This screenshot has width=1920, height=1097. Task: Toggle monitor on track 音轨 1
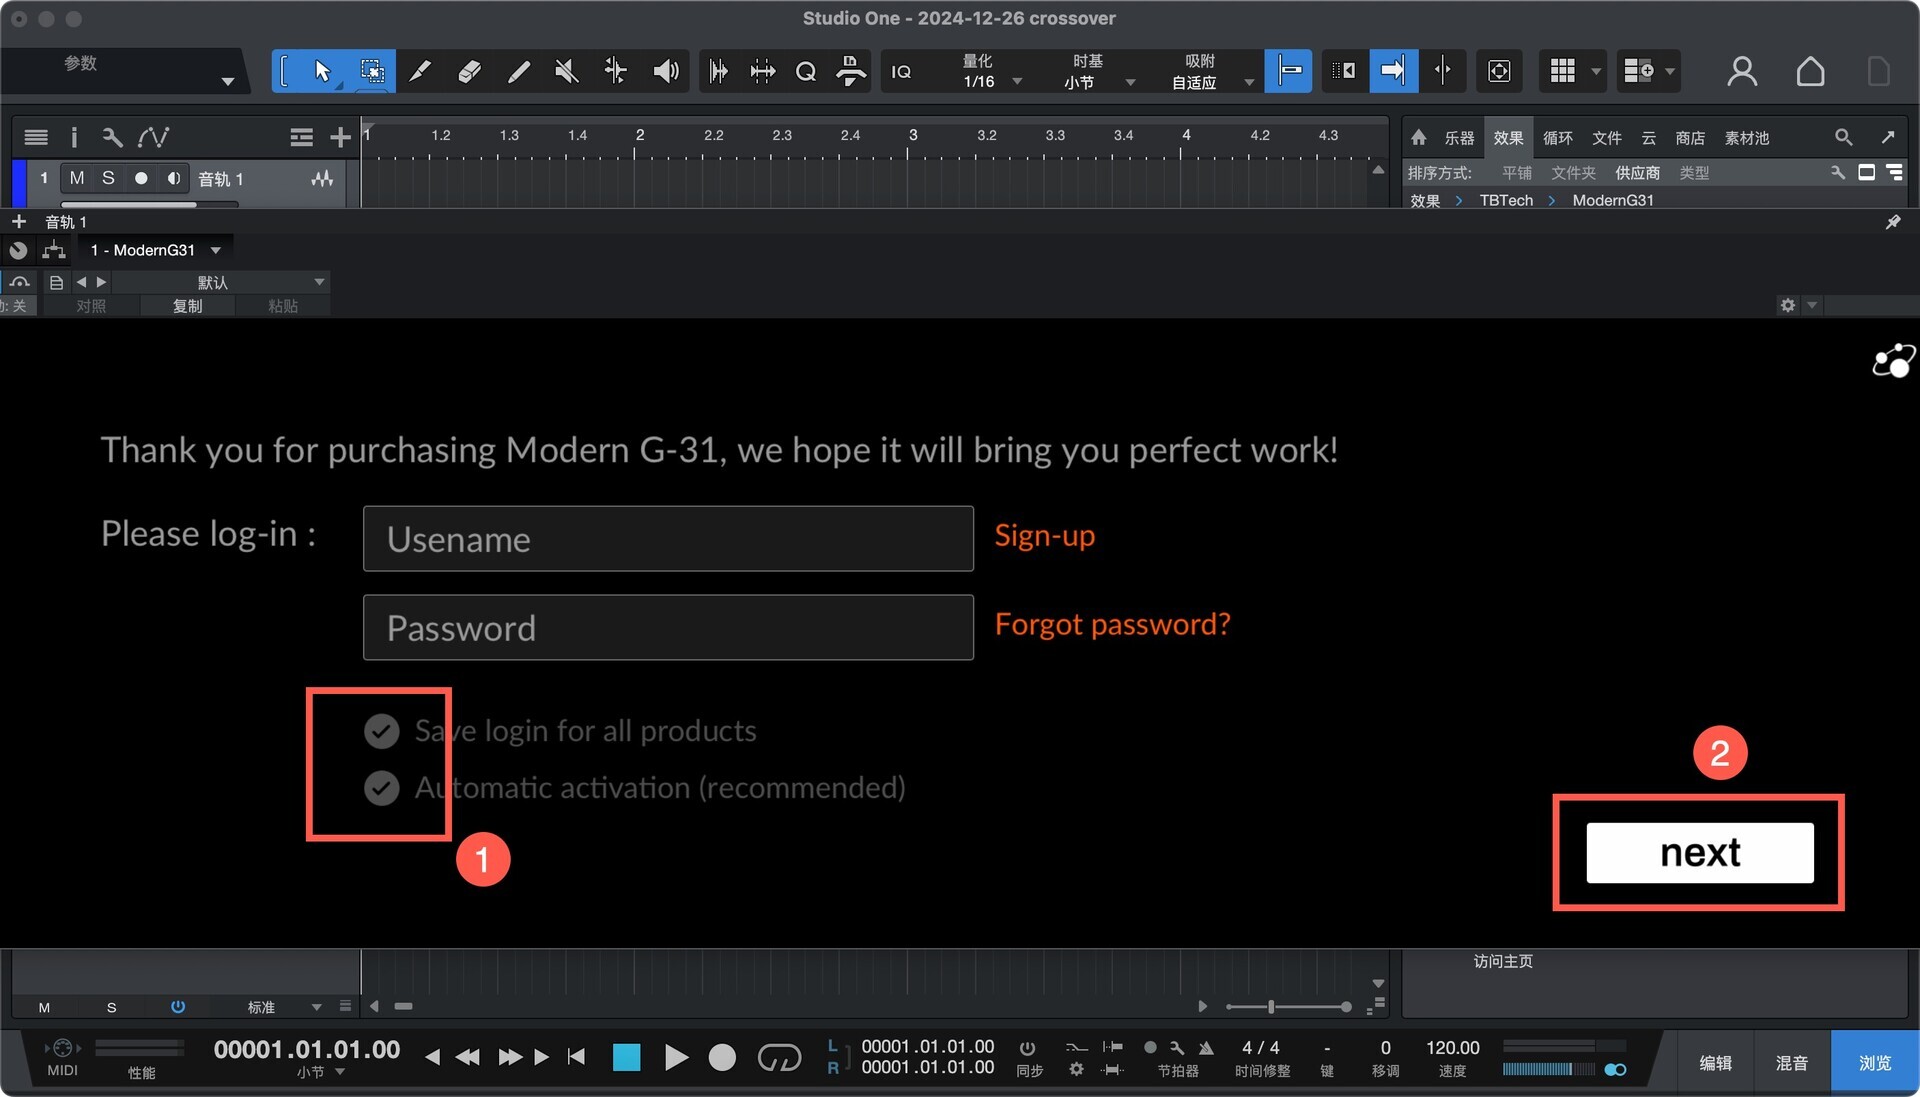pyautogui.click(x=174, y=178)
